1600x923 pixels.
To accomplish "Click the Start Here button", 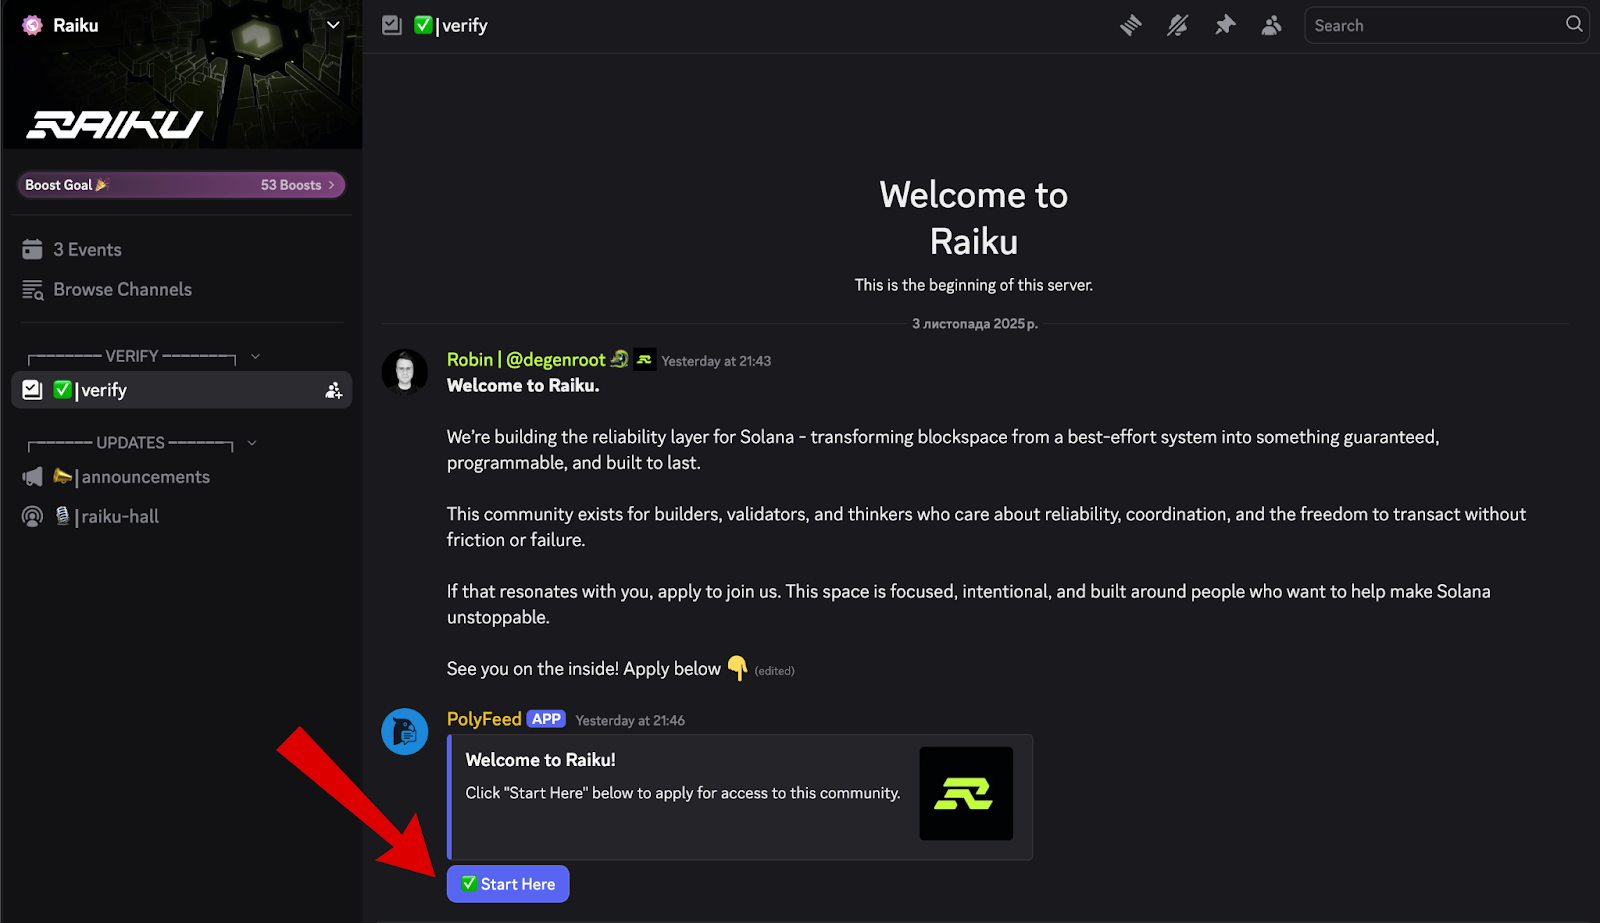I will [x=508, y=884].
